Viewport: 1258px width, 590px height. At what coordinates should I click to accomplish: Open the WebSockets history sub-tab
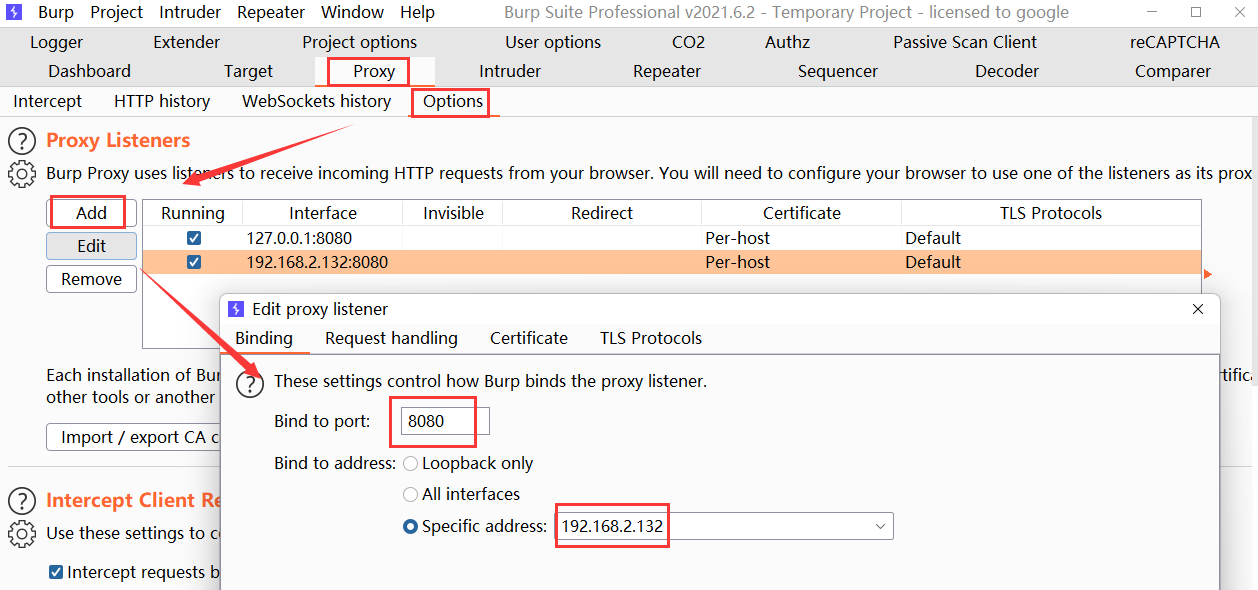(x=317, y=101)
